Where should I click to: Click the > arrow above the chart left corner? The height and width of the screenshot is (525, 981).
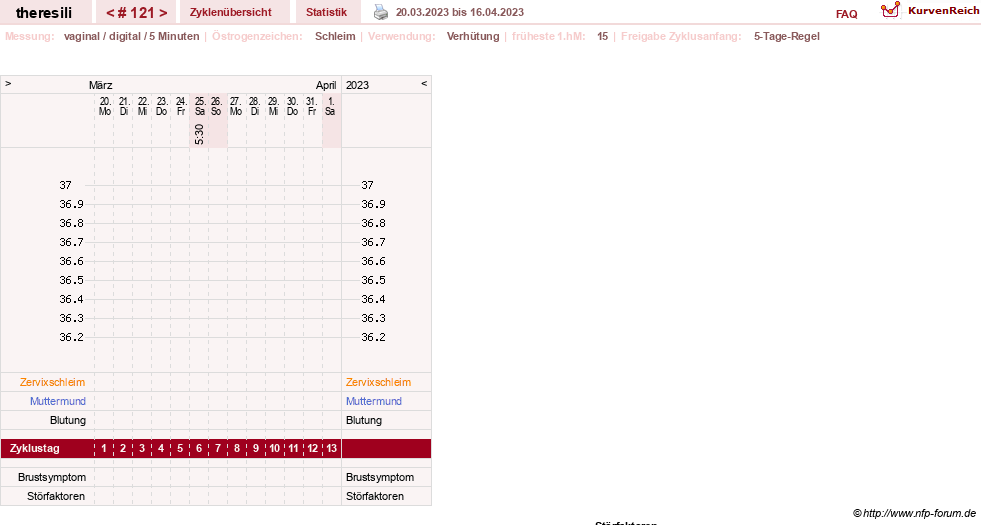tap(8, 83)
